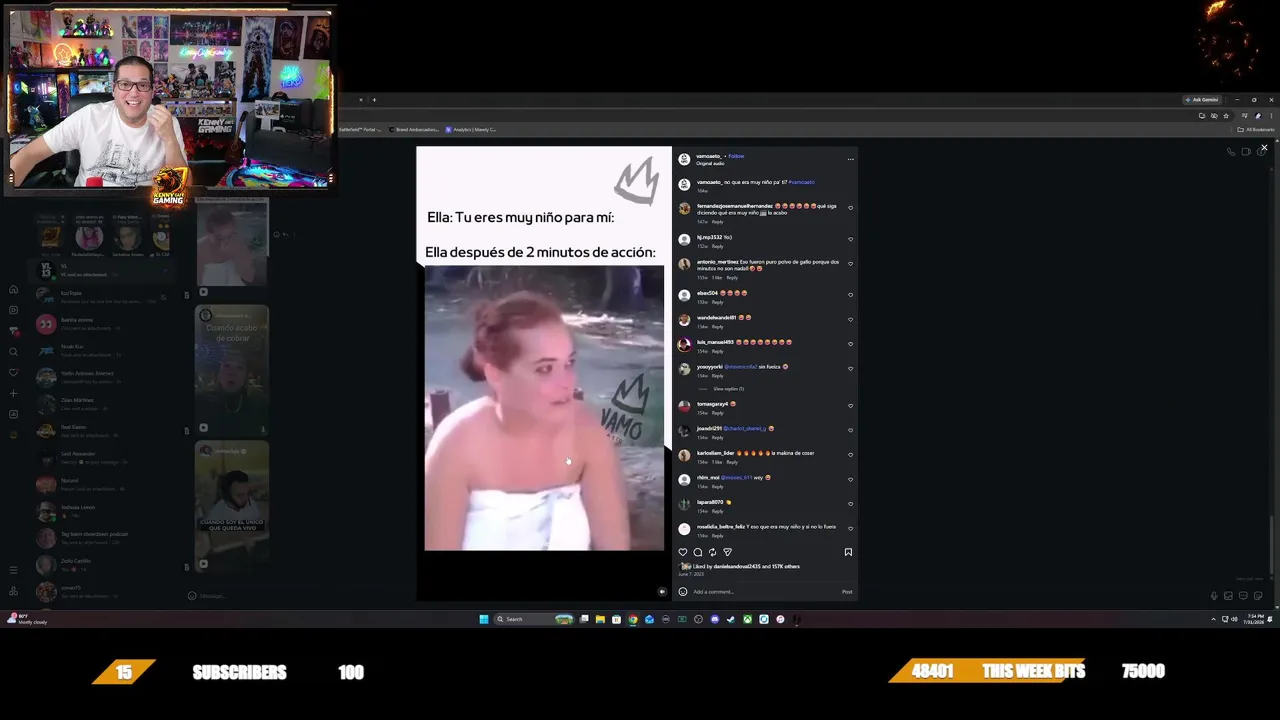Open the browser three-dot menu
The height and width of the screenshot is (720, 1280).
(1272, 116)
